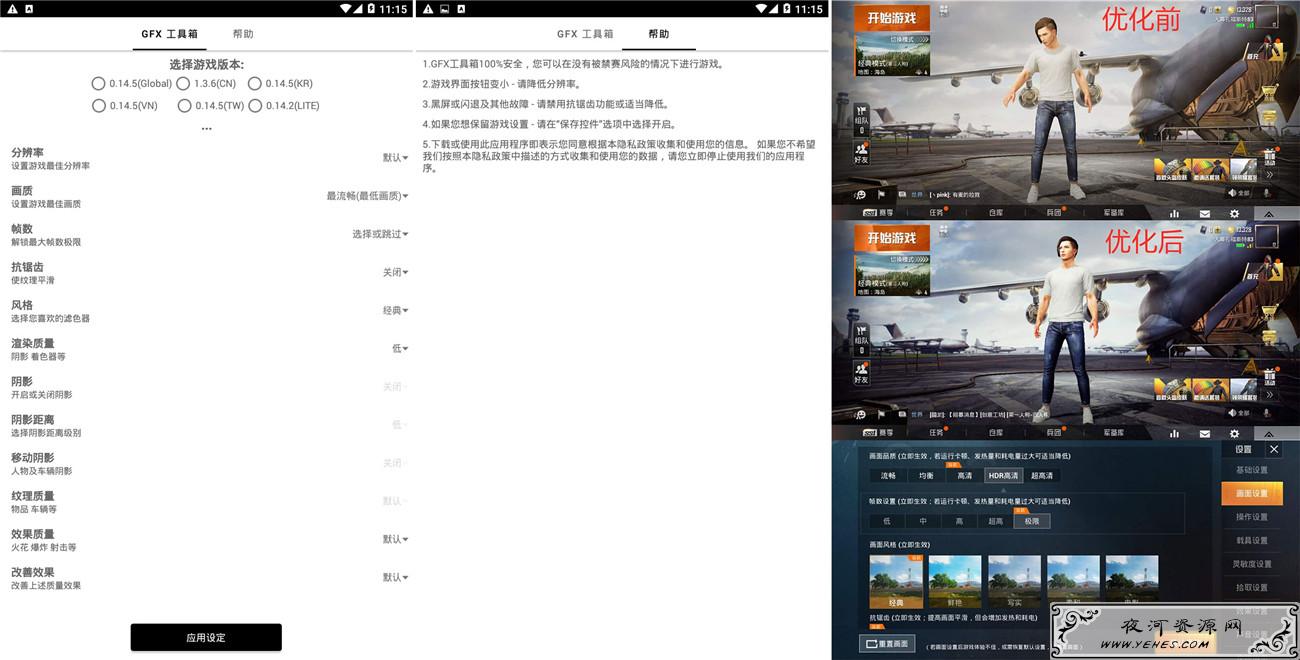Open statistics bar-chart icon in 优化后 game screen
Viewport: 1300px width, 660px height.
(x=1175, y=433)
